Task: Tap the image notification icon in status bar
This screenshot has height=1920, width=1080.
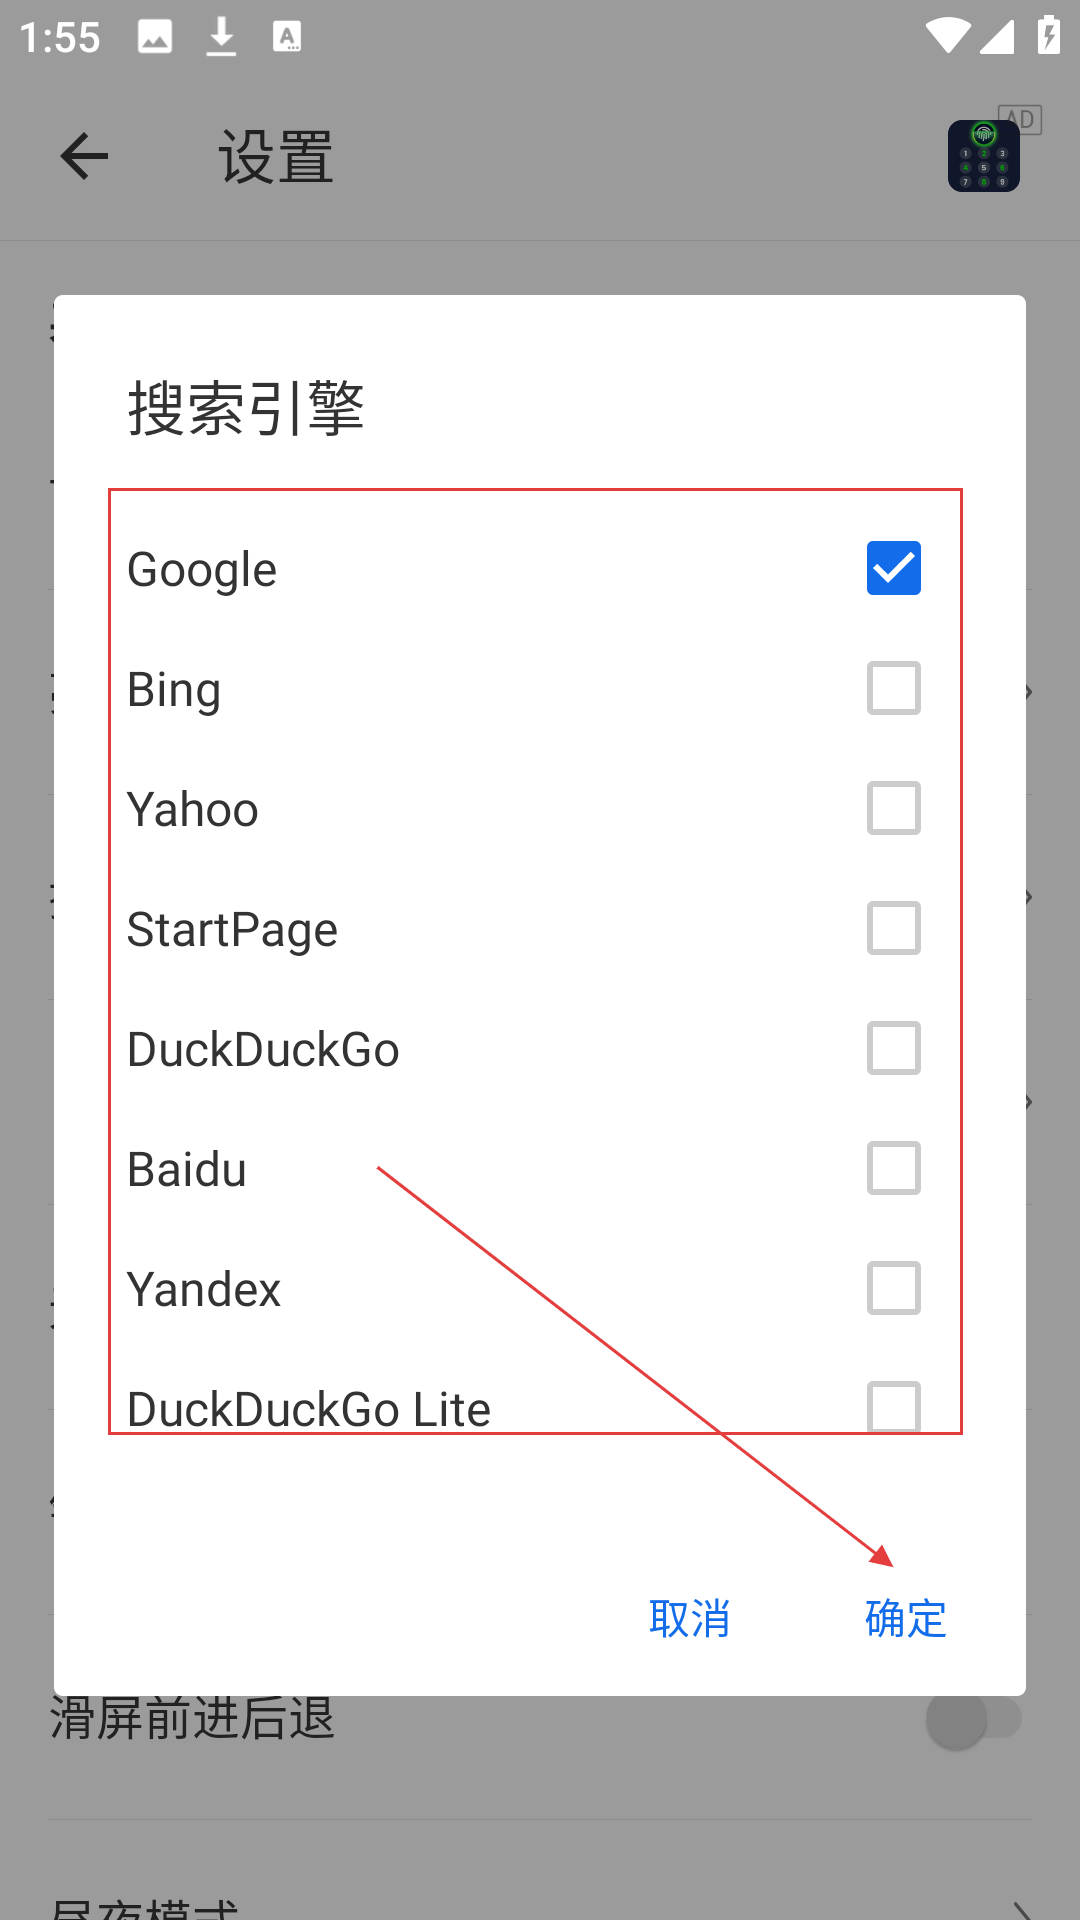Action: tap(155, 37)
